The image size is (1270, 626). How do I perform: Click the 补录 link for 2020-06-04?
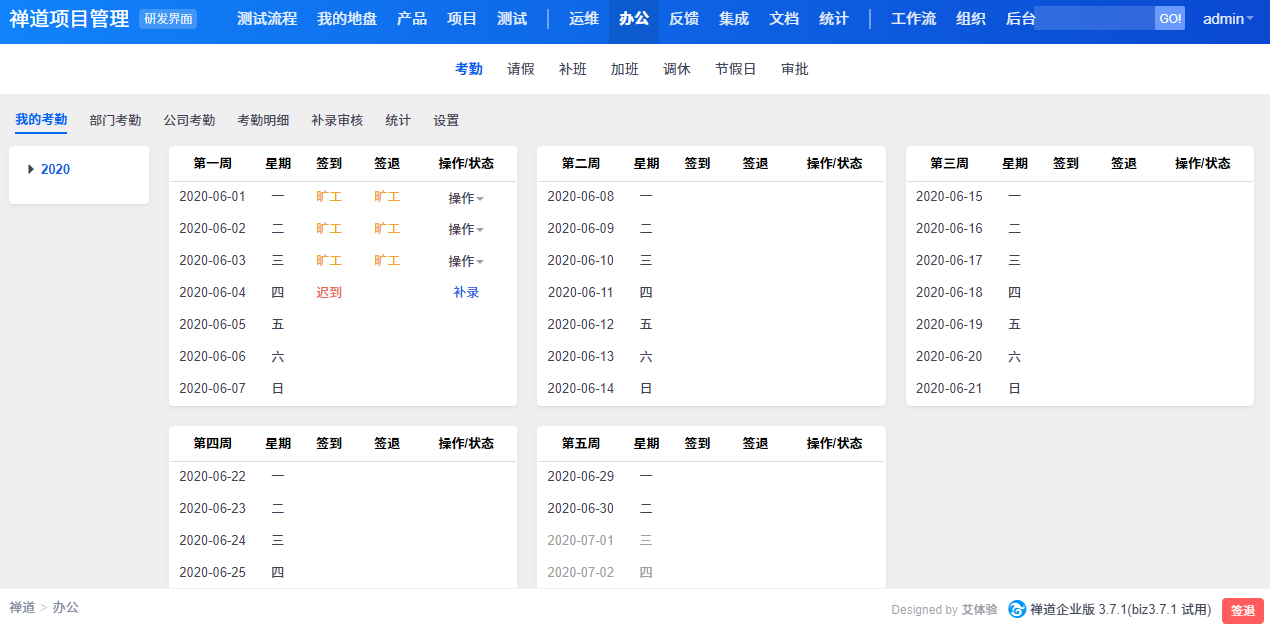(x=466, y=293)
